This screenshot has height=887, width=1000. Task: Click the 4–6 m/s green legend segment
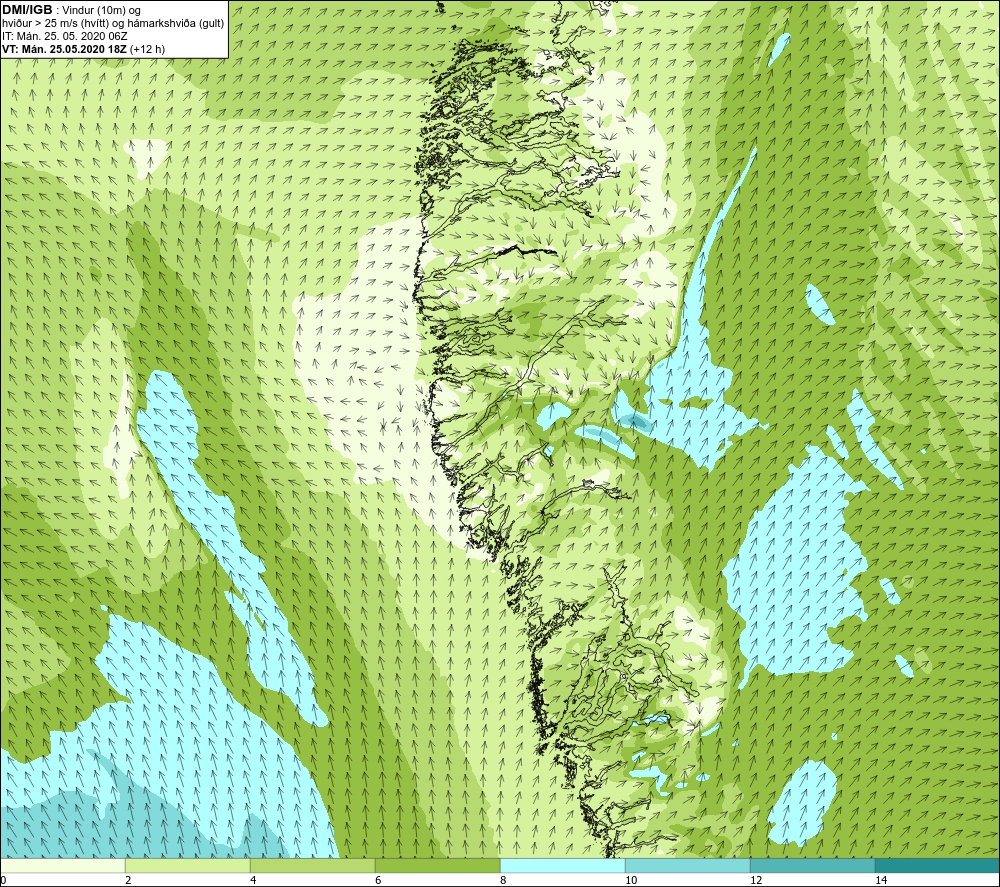312,865
